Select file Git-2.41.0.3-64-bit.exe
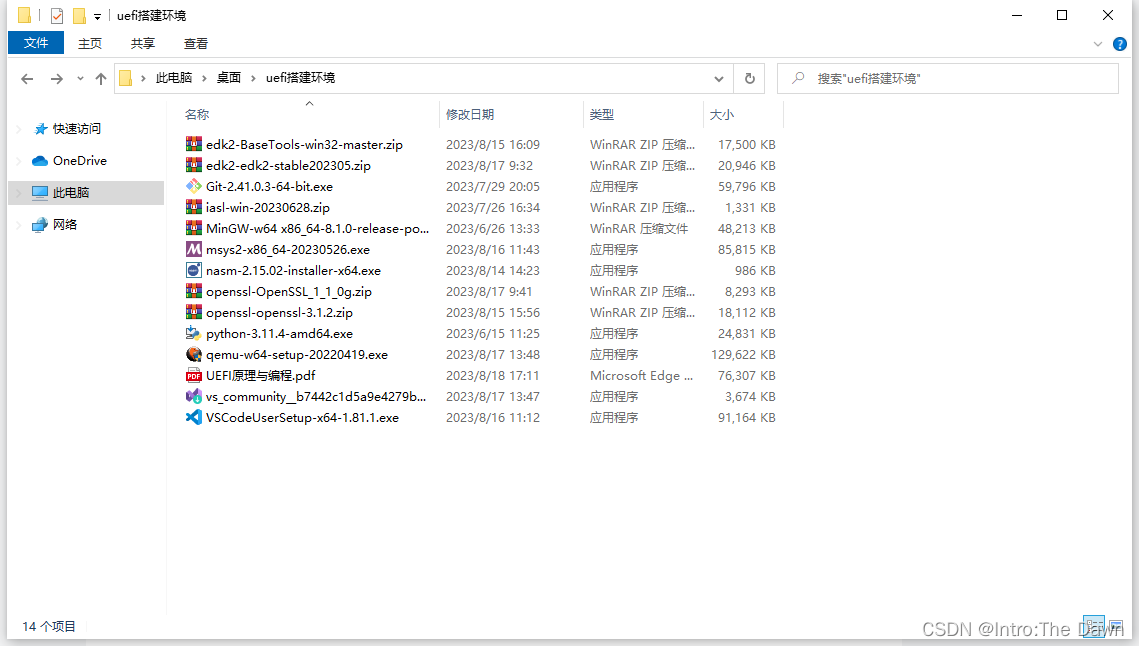 269,187
